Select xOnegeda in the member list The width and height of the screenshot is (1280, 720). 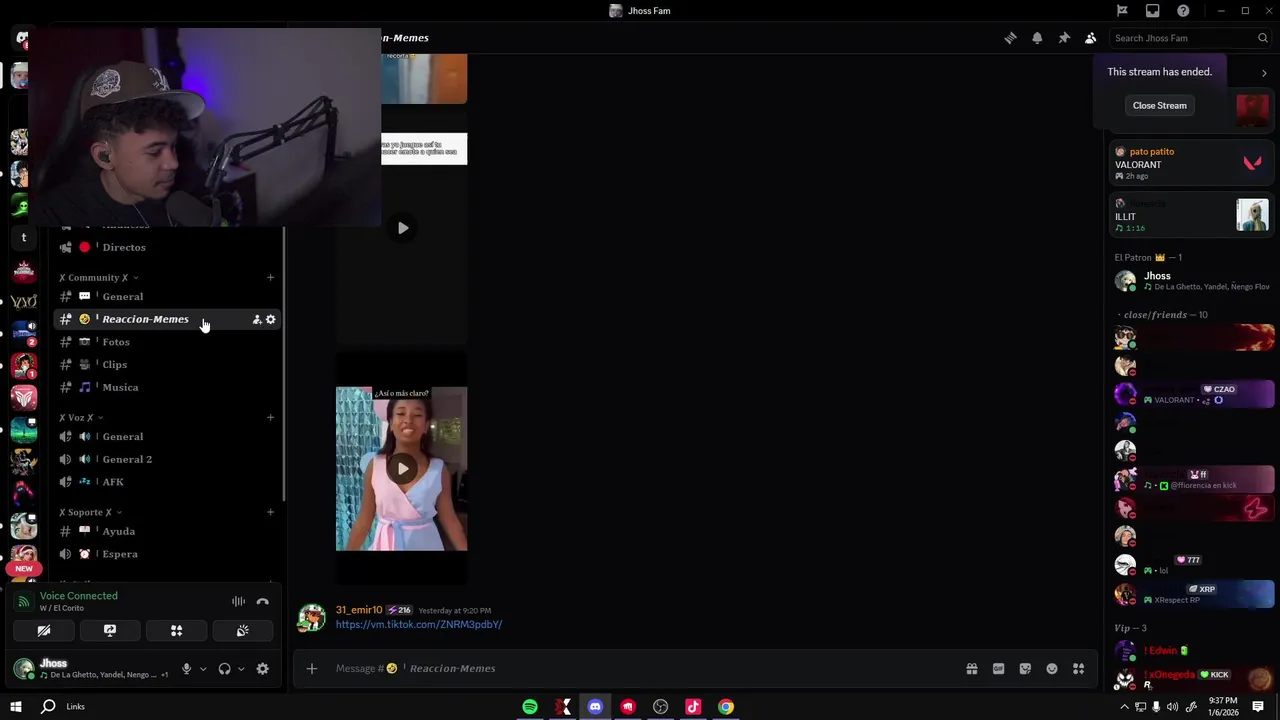click(x=1192, y=677)
